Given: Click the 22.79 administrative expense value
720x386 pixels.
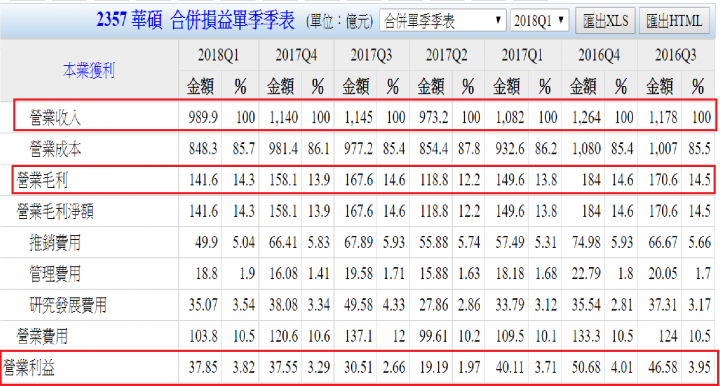Looking at the screenshot, I should point(586,274).
